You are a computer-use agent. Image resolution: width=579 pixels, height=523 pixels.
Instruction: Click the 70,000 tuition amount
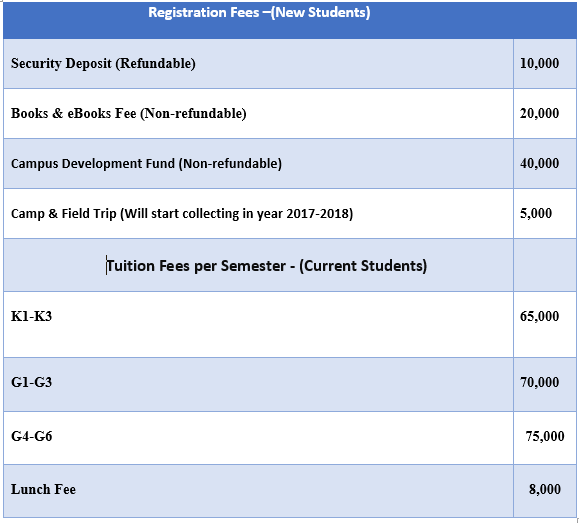coord(539,382)
